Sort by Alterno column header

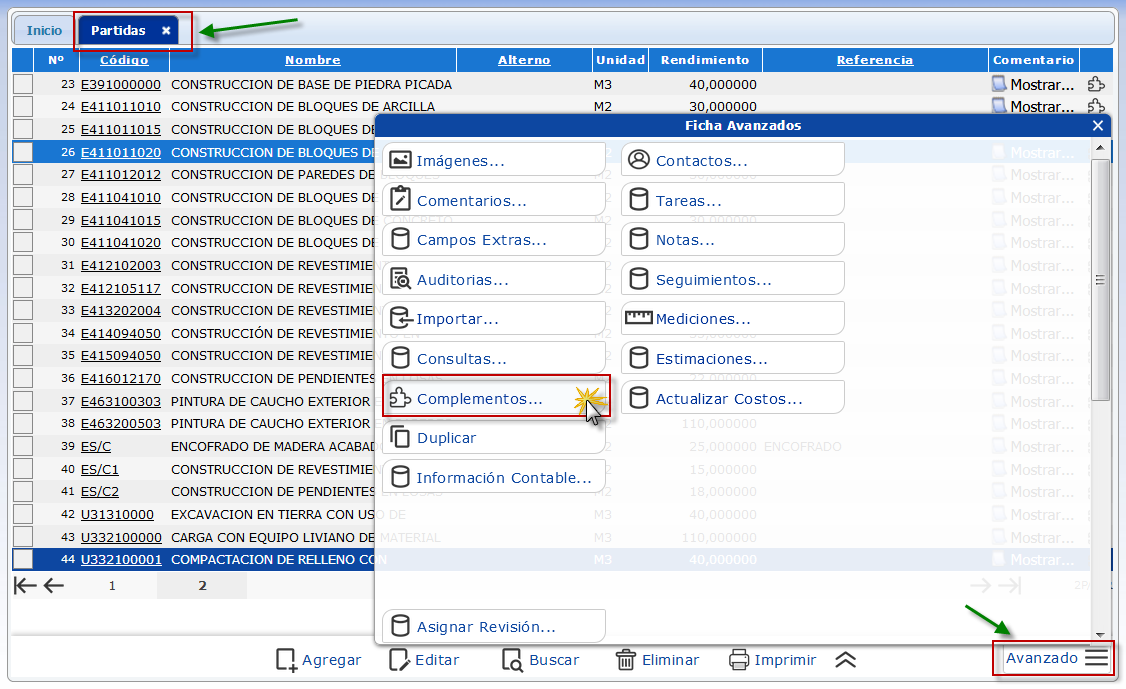coord(524,60)
